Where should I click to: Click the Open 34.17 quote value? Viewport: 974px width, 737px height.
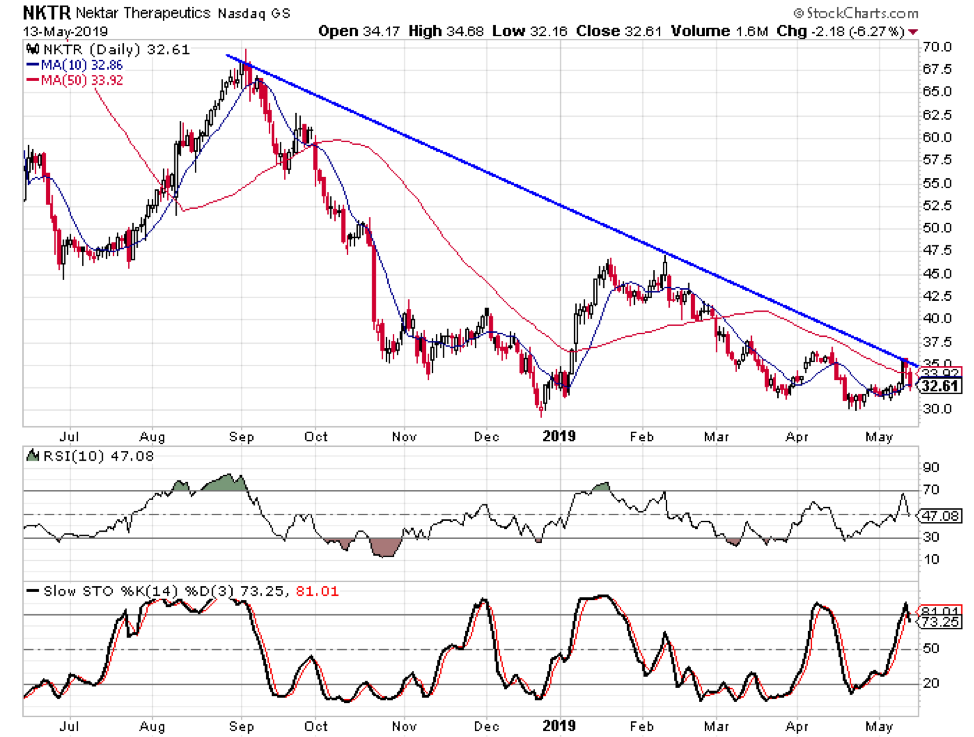coord(358,31)
